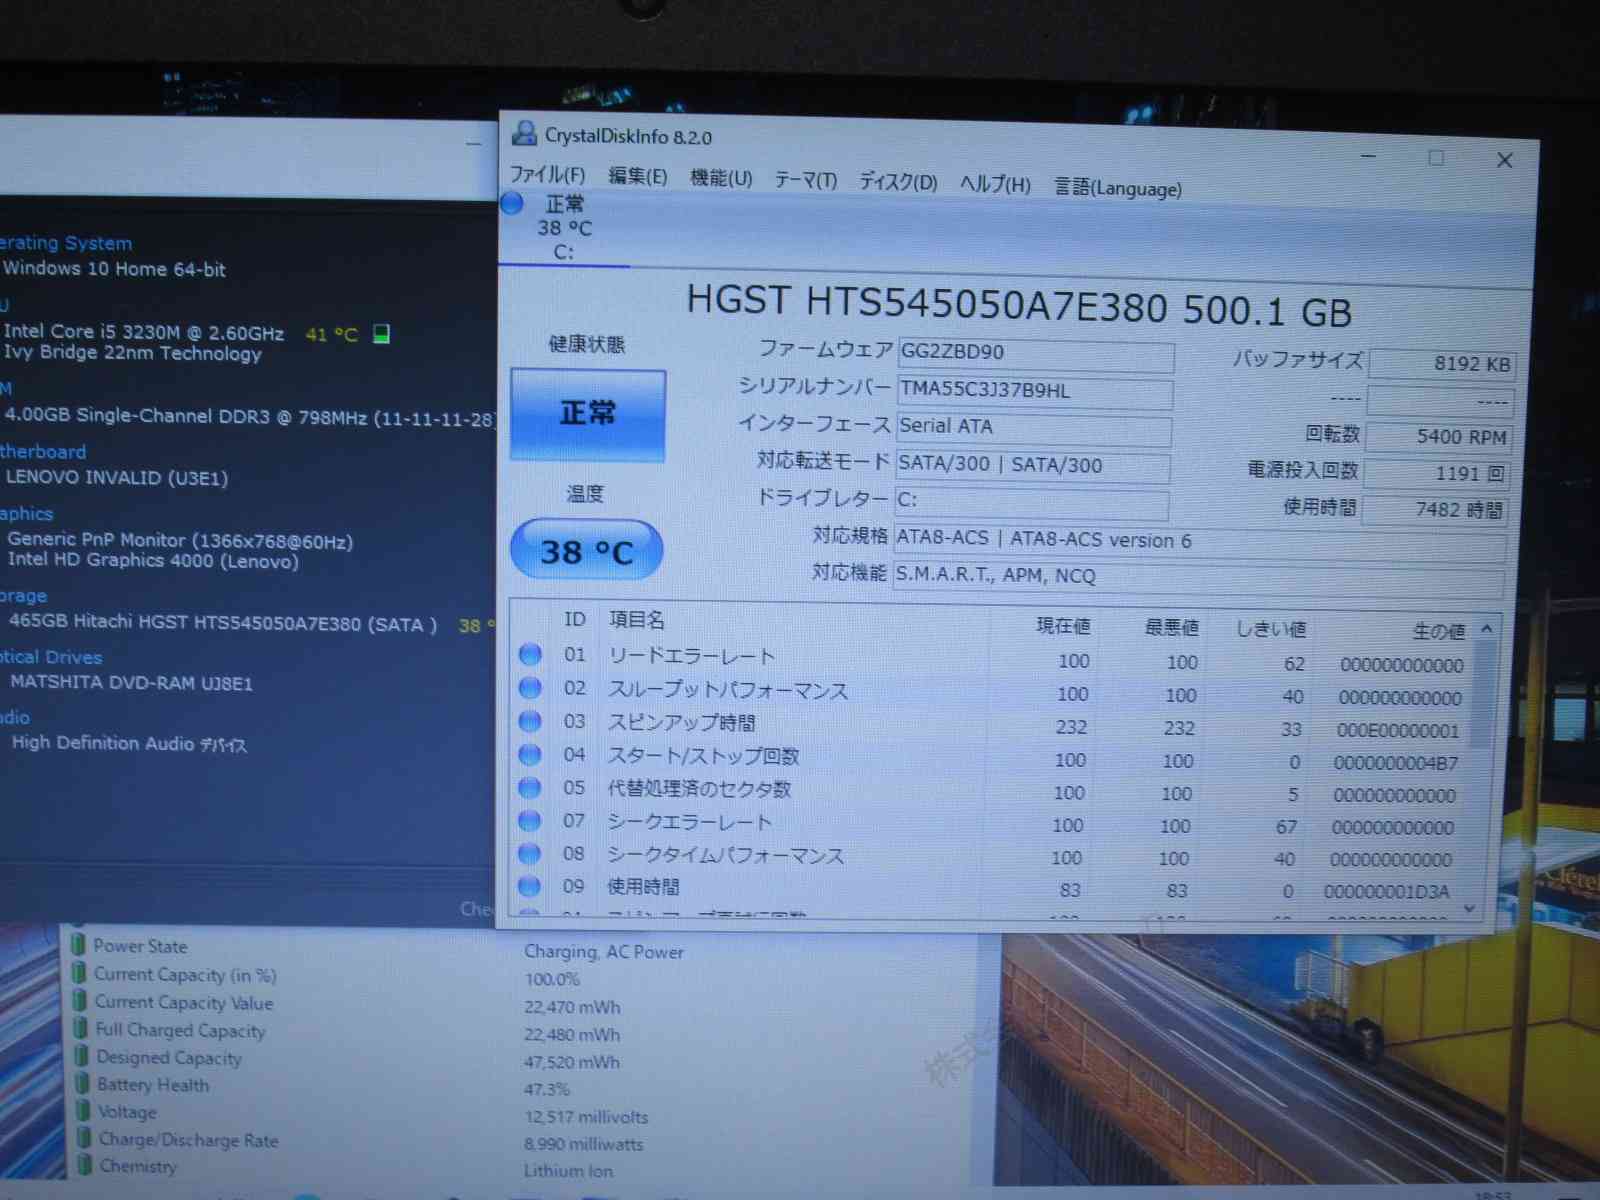Screen dimensions: 1600x1200
Task: Click the serial number field
Action: point(1034,391)
